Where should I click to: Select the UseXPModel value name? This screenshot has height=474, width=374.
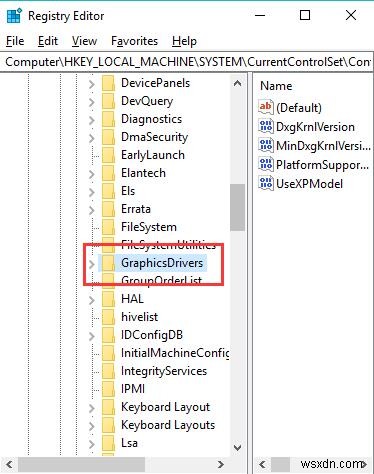click(x=309, y=184)
